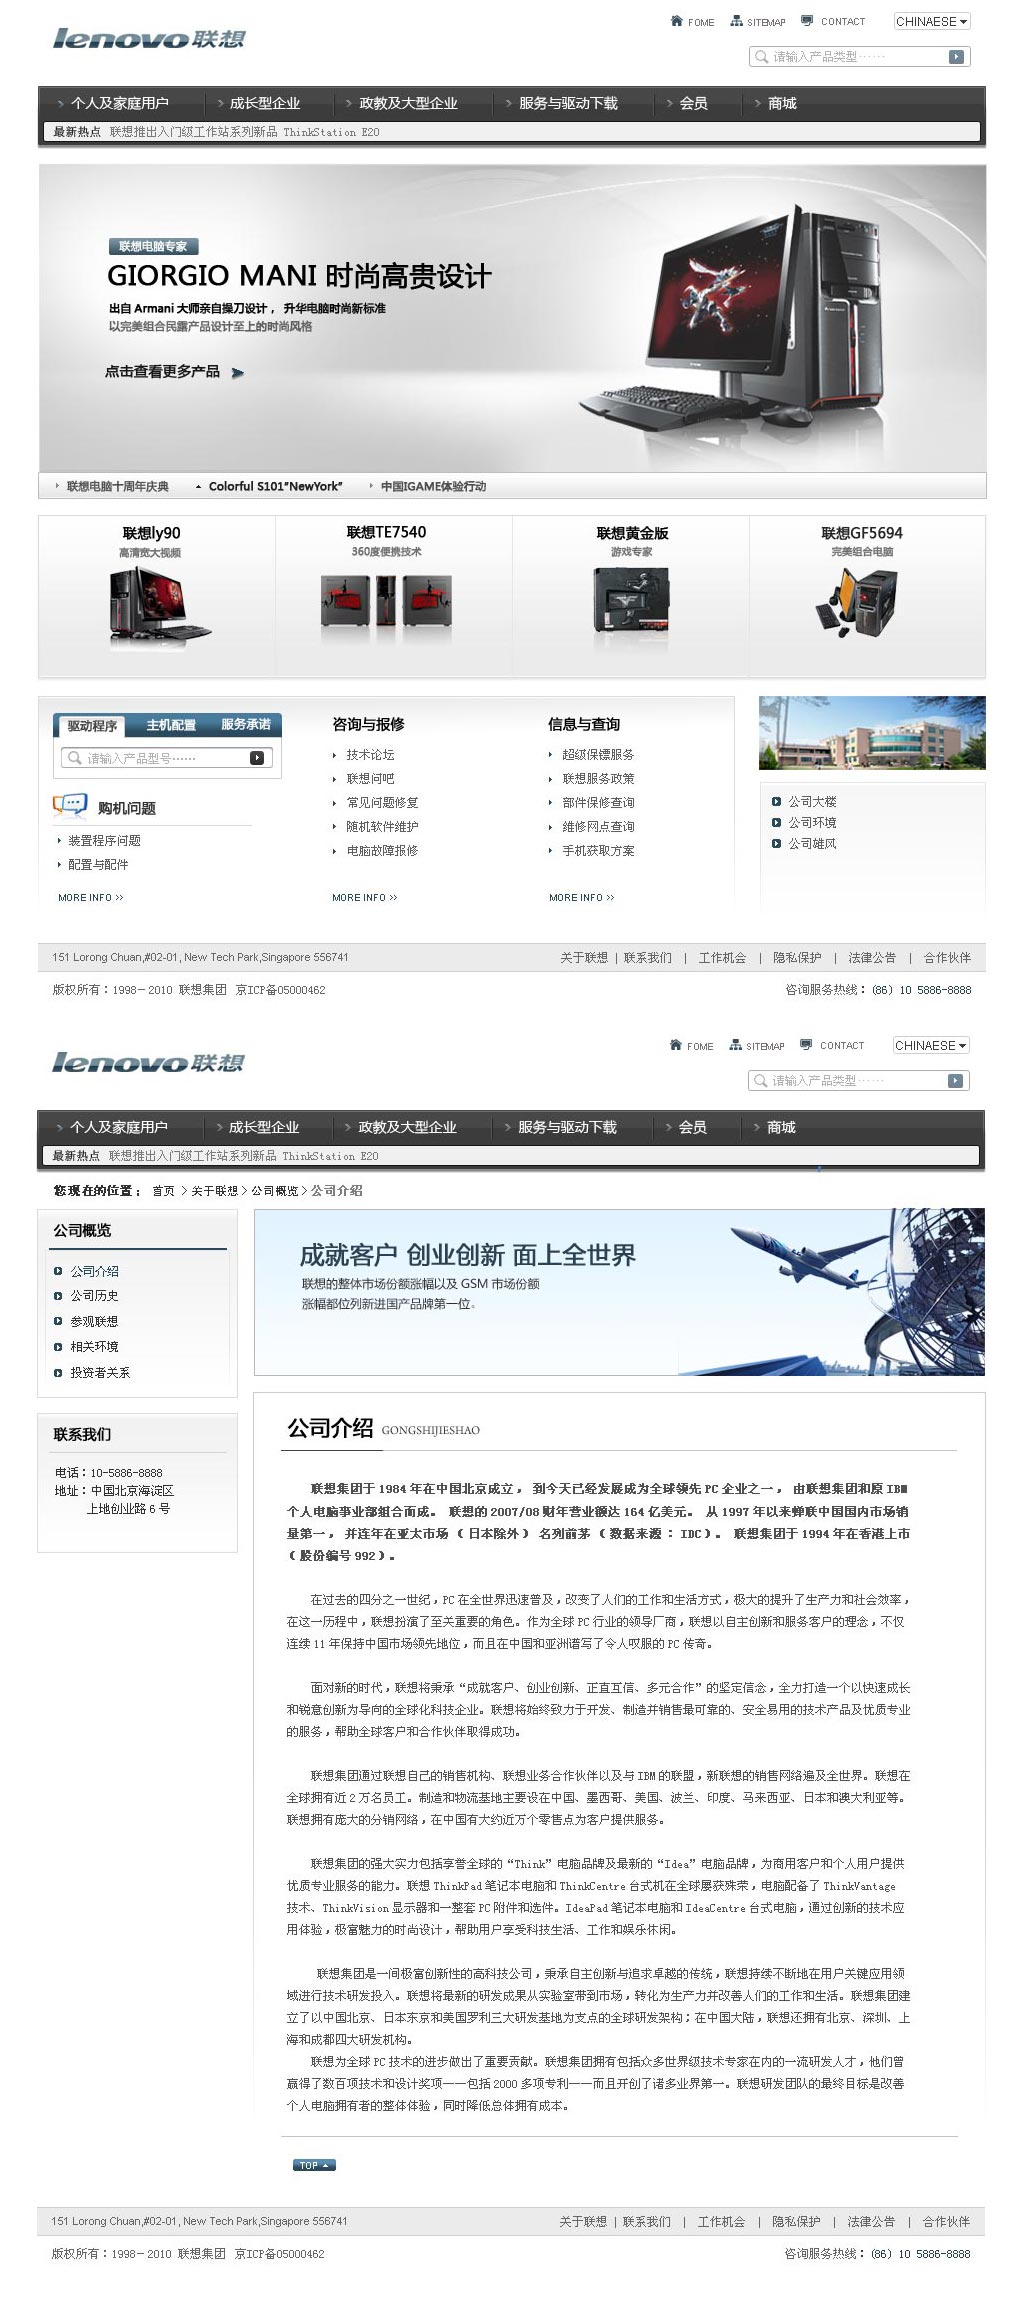The width and height of the screenshot is (1024, 2301).
Task: Click the header search go button on company intro page
Action: pyautogui.click(x=956, y=1081)
